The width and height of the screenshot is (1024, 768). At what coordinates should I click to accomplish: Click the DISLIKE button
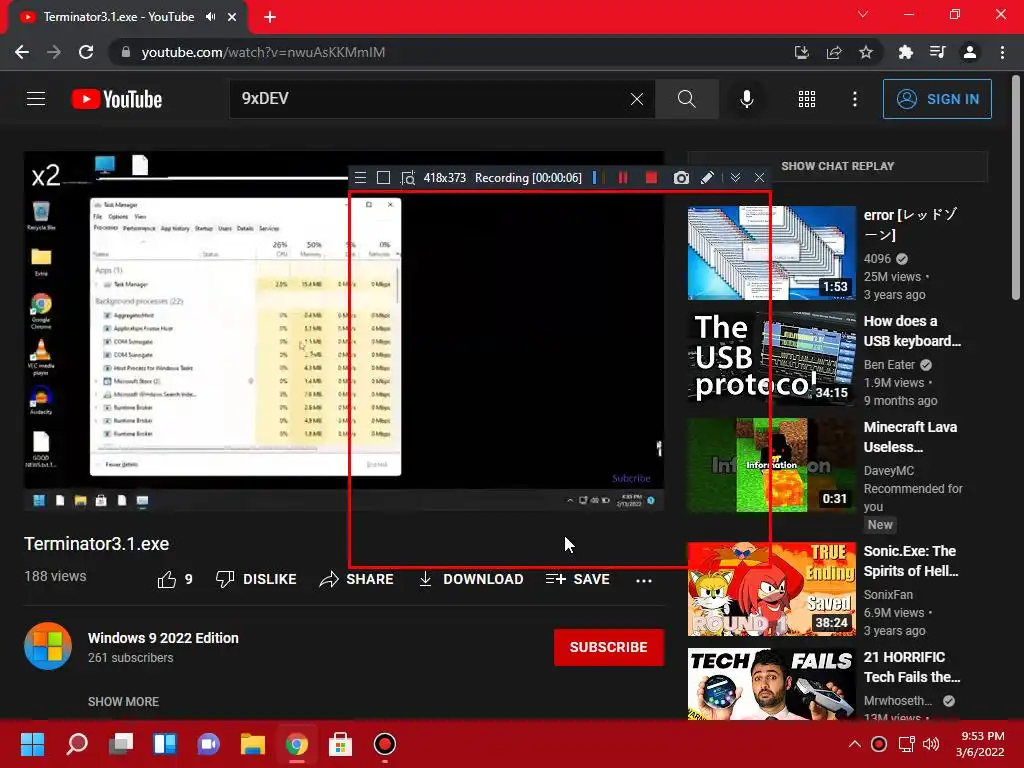click(256, 579)
